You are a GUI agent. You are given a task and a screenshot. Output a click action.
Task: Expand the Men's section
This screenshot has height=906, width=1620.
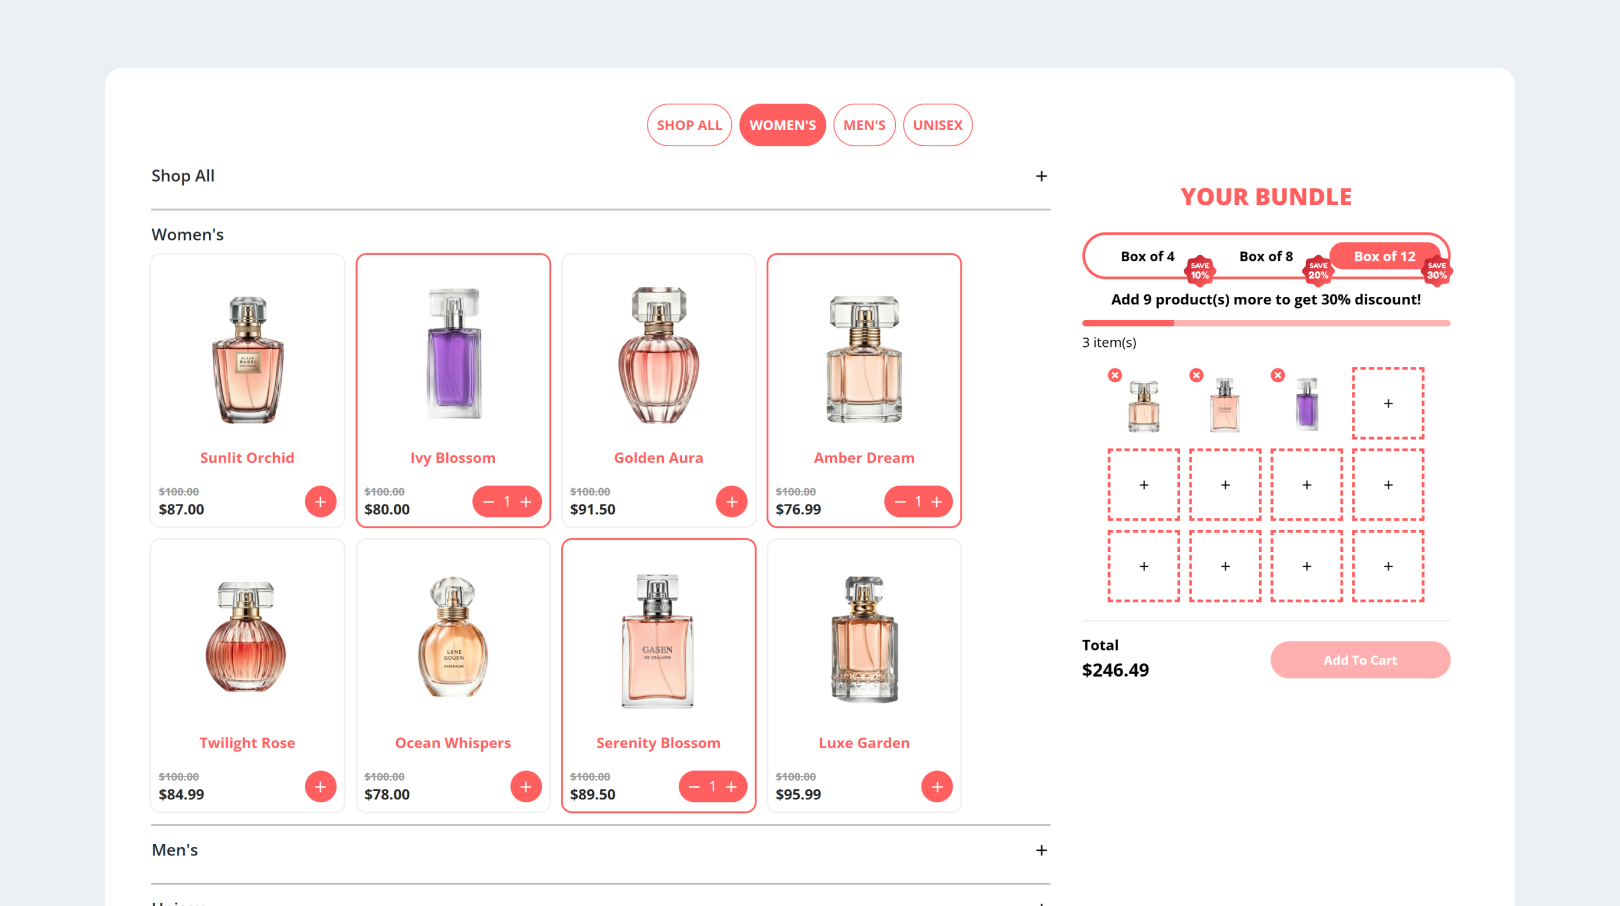point(1041,850)
